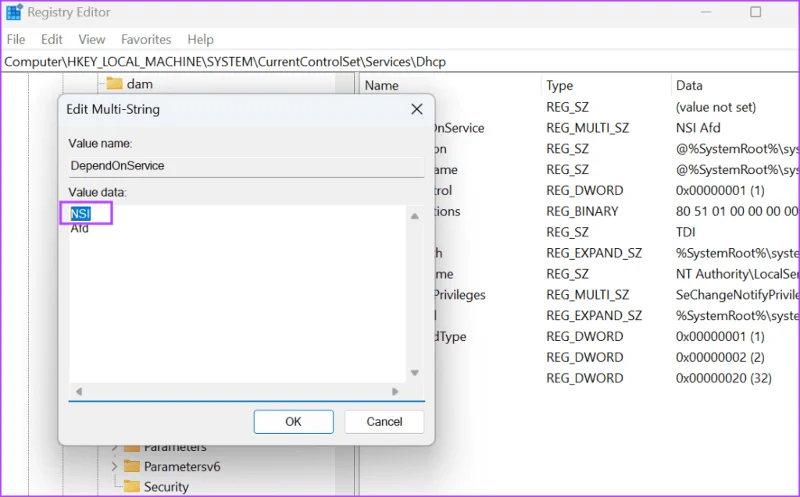800x497 pixels.
Task: Confirm with the OK button
Action: point(293,421)
